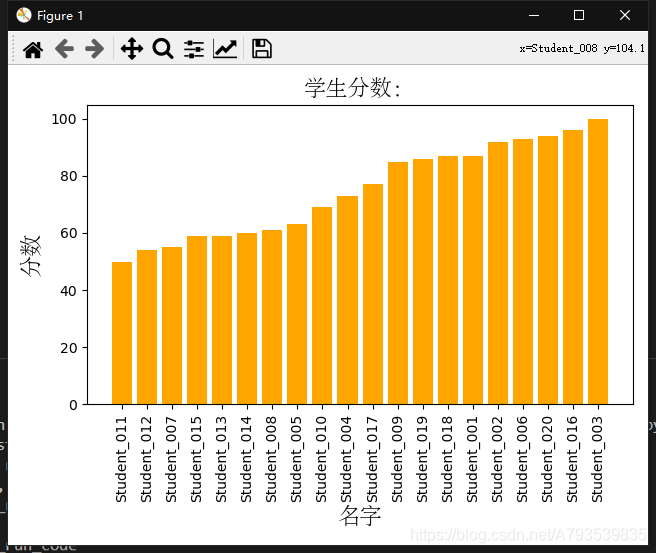Activate the Zoom magnifier tool
The width and height of the screenshot is (656, 553).
(x=163, y=49)
